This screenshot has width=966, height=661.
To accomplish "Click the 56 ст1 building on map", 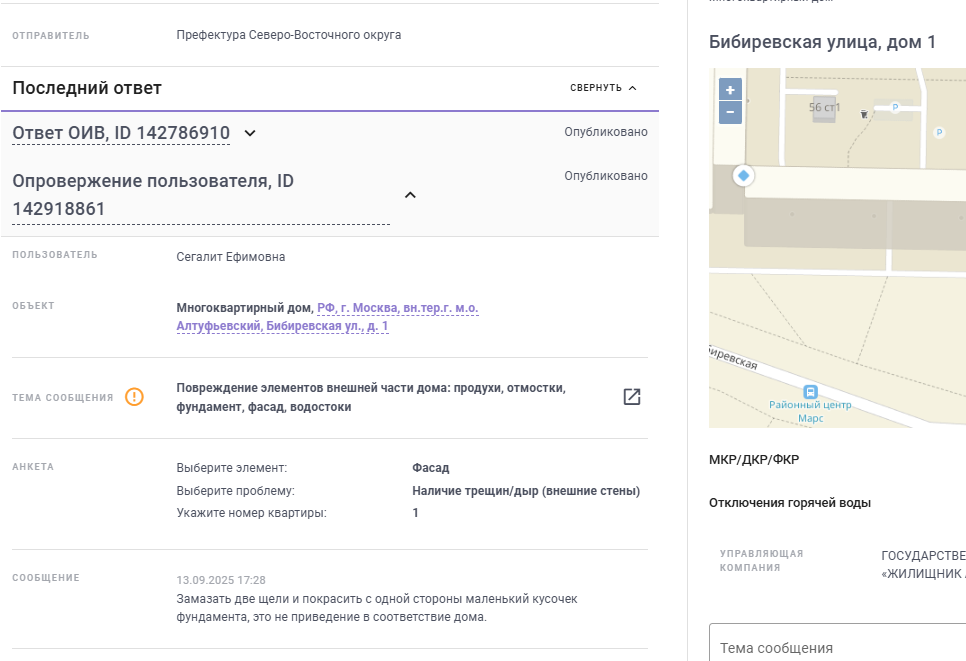I will tap(824, 108).
